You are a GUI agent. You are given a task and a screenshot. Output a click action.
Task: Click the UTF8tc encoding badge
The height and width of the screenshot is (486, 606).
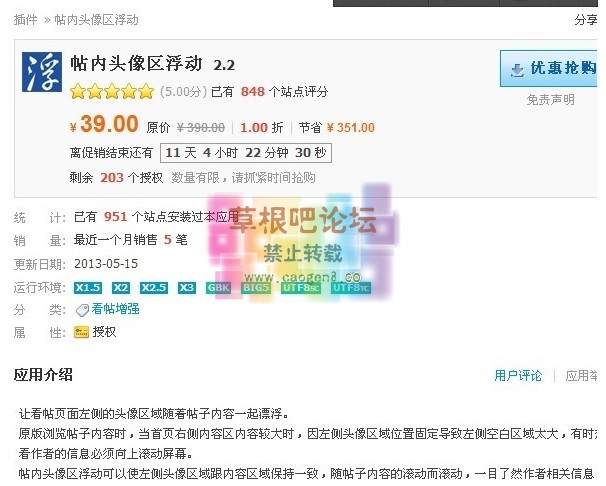(351, 288)
